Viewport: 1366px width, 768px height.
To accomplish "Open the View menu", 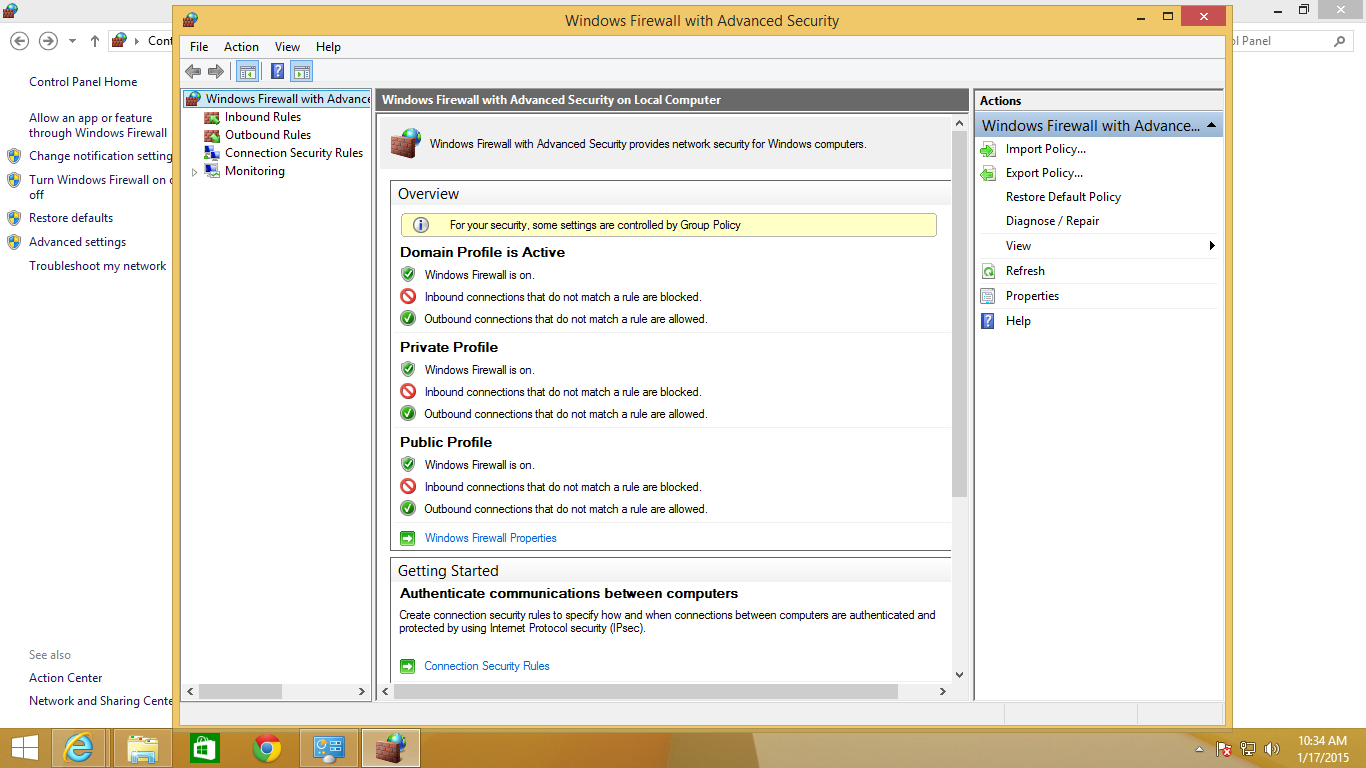I will (287, 47).
